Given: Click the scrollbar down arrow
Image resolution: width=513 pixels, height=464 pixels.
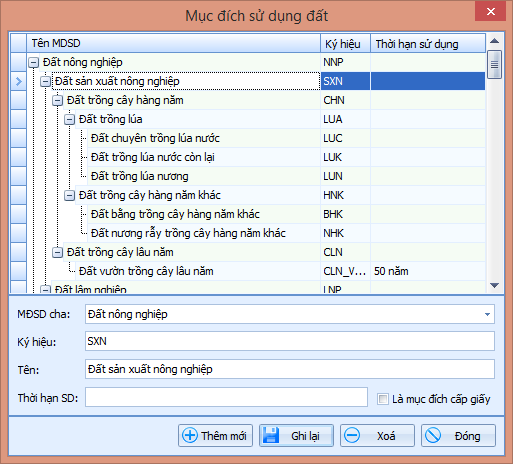Looking at the screenshot, I should (494, 285).
